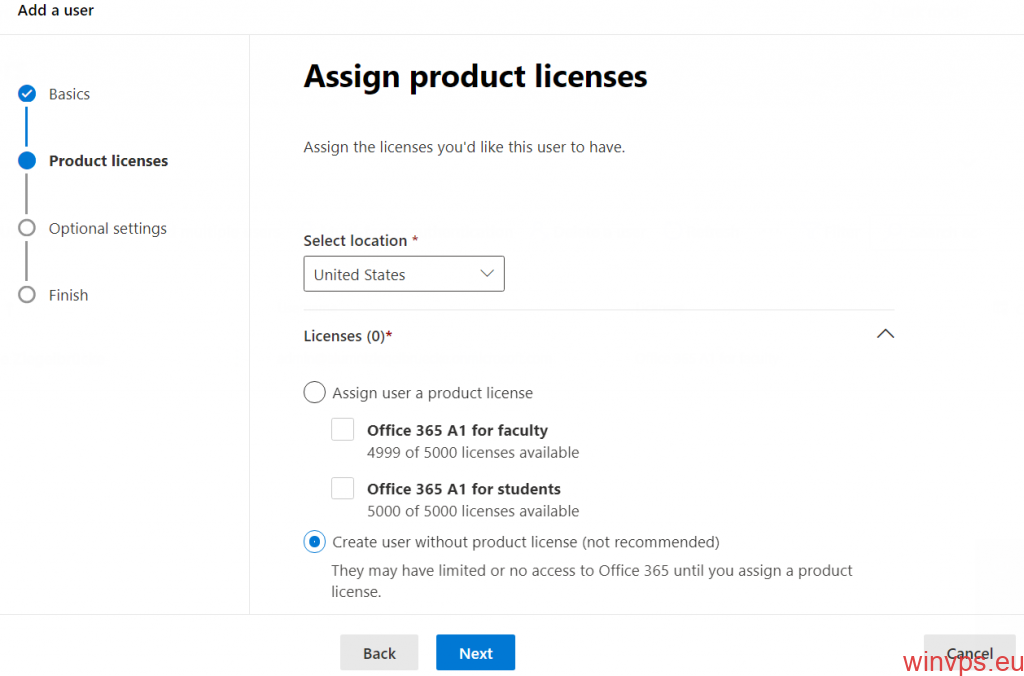Jump to the Finish step label

(x=68, y=295)
